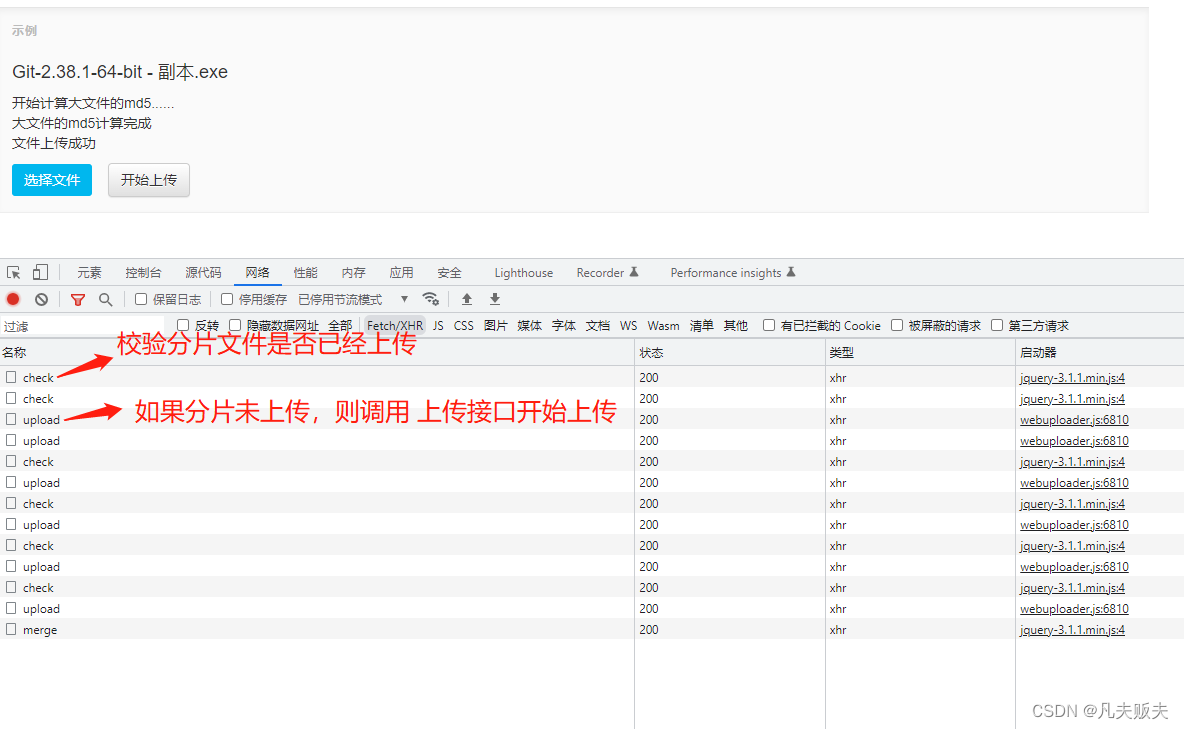Viewport: 1184px width, 729px height.
Task: Click the 选择文件 button
Action: pos(52,180)
